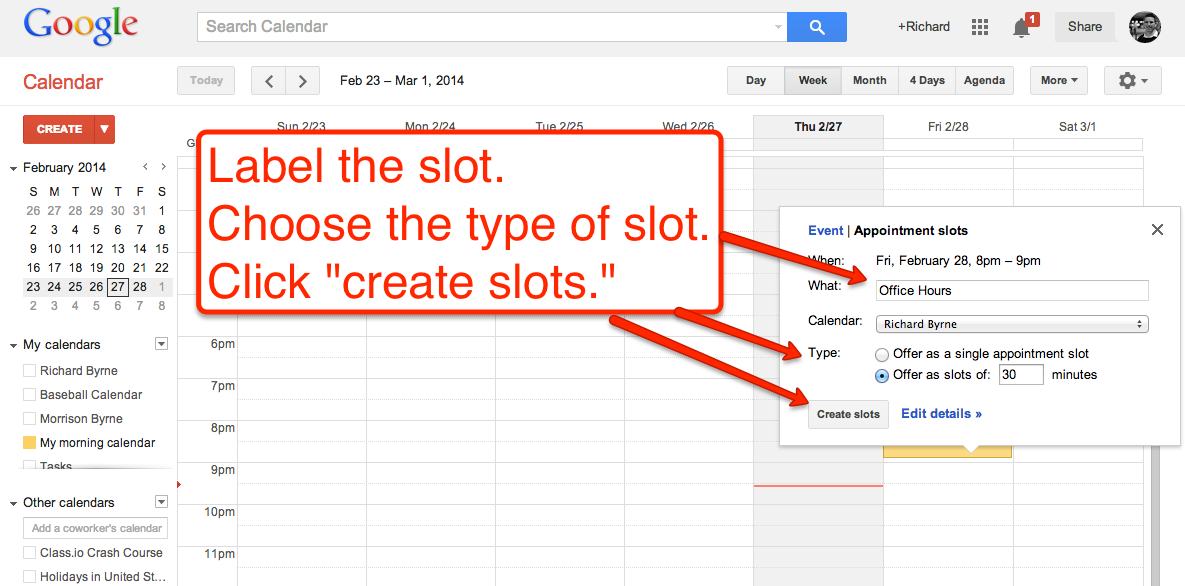Open the Edit details link
The height and width of the screenshot is (586, 1185).
point(941,414)
